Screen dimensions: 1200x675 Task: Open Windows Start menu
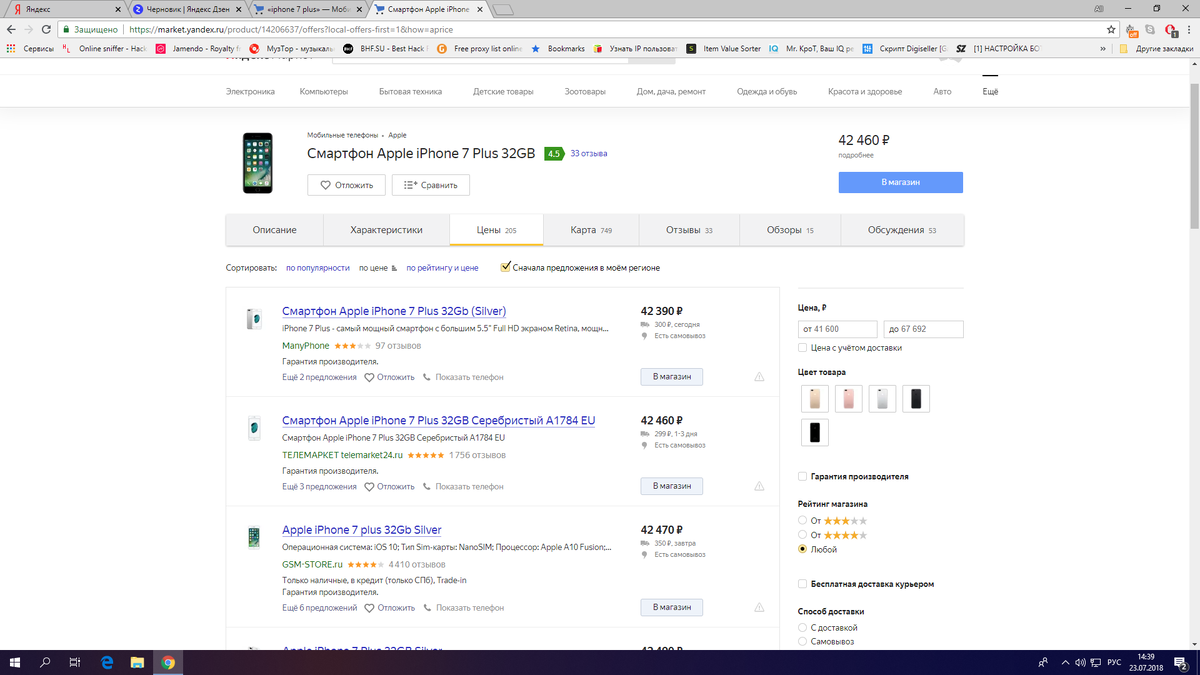click(x=15, y=662)
